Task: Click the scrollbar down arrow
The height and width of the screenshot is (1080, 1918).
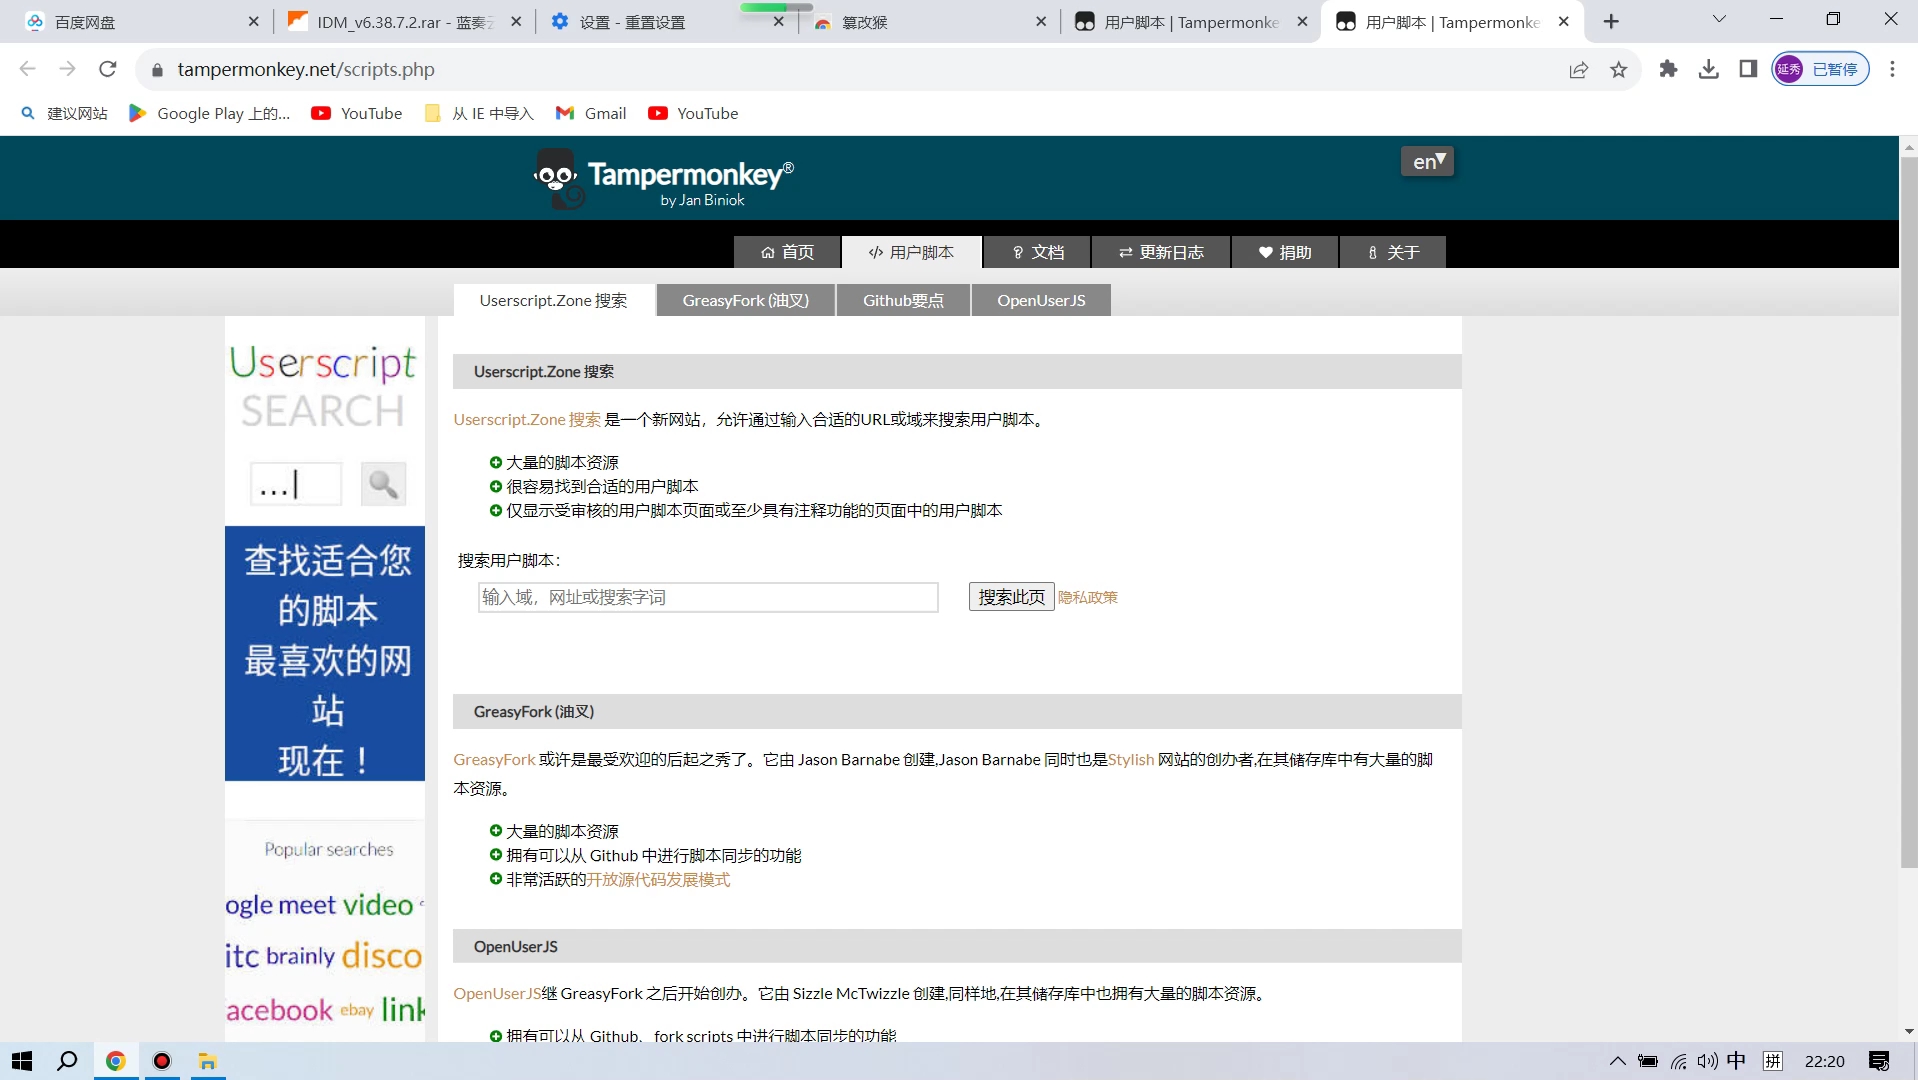Action: pyautogui.click(x=1908, y=1031)
